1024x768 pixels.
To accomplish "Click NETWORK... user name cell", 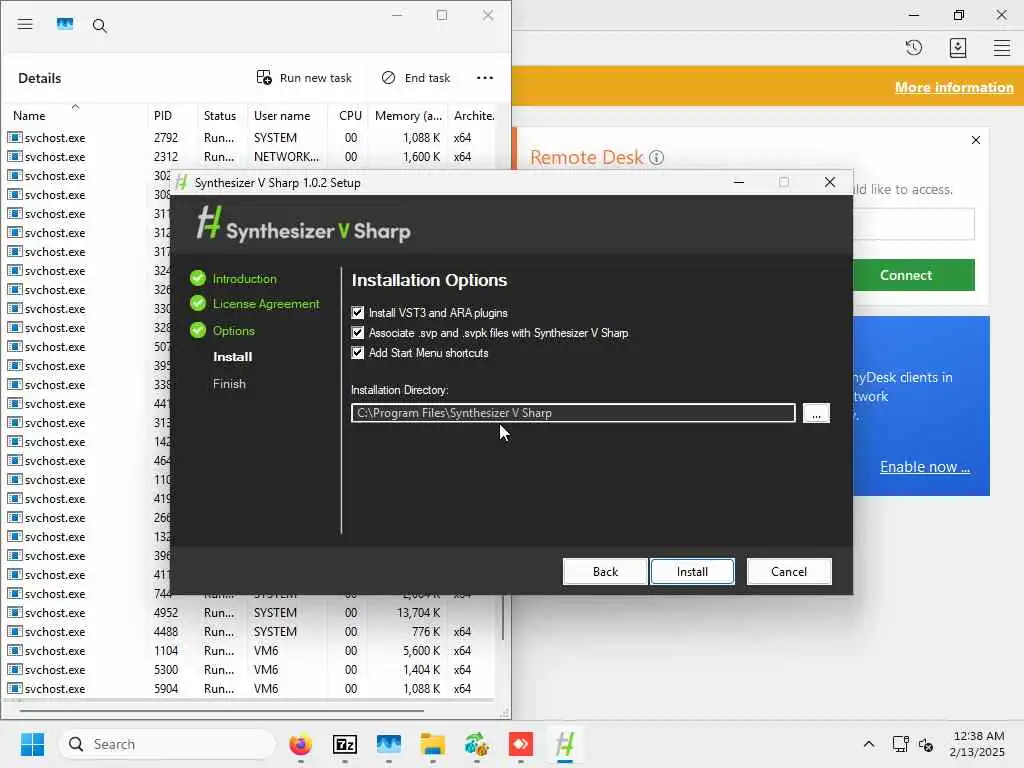I will coord(286,157).
